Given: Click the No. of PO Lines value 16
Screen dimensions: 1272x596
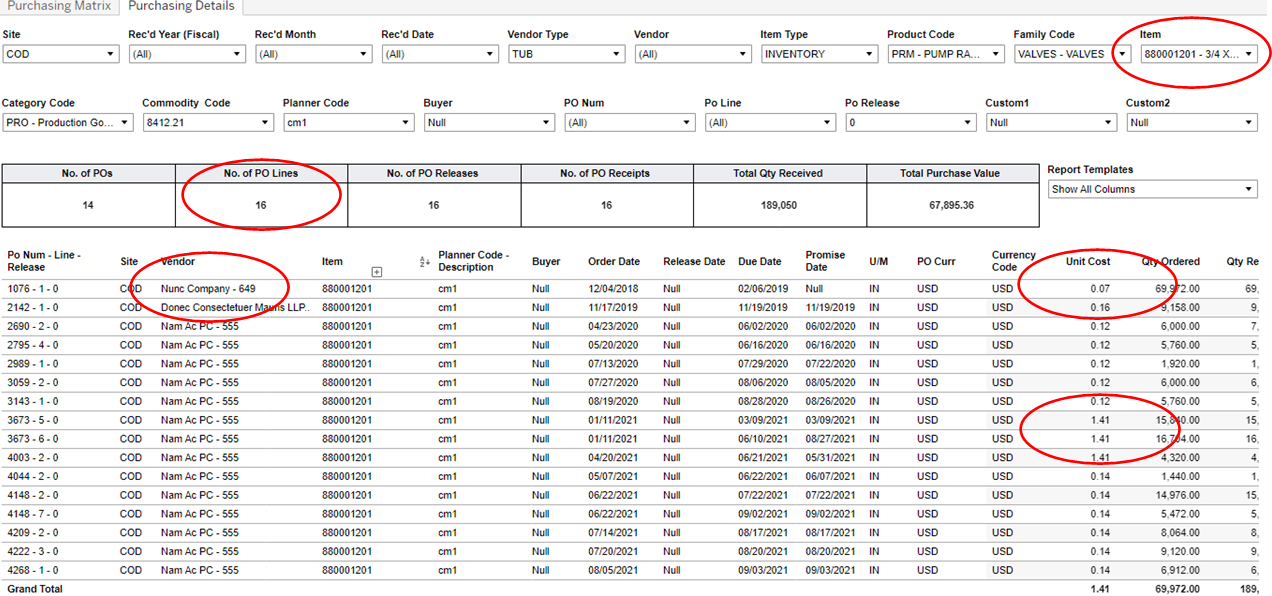Looking at the screenshot, I should pos(262,204).
